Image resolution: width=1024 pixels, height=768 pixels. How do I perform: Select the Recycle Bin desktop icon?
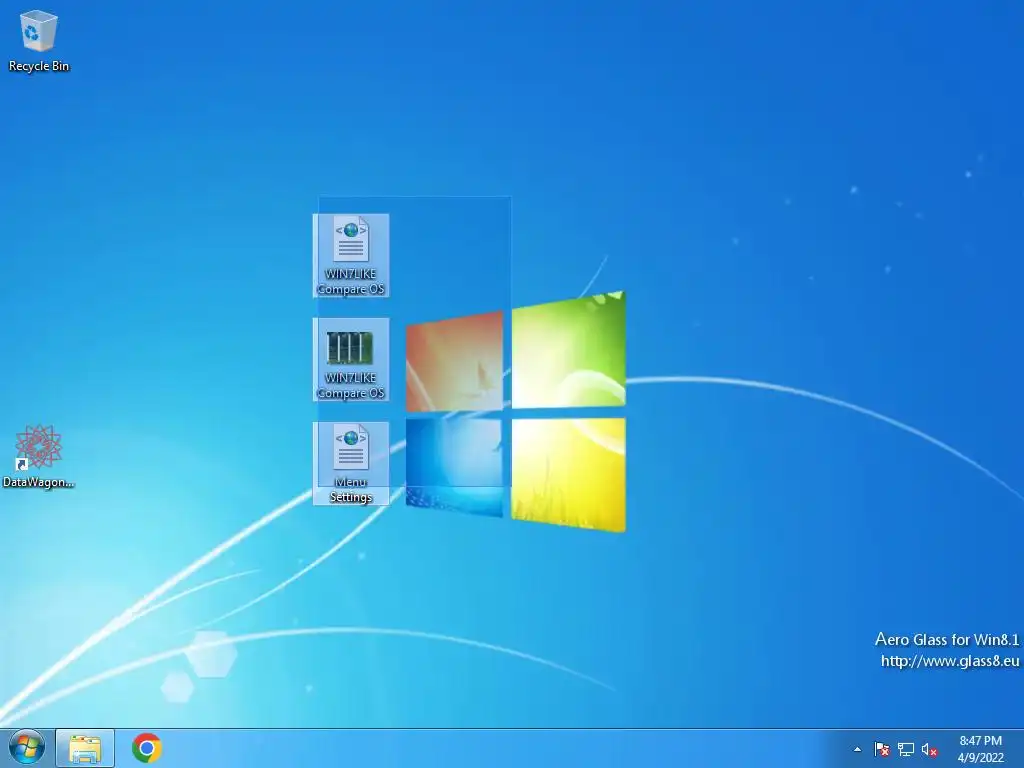39,40
